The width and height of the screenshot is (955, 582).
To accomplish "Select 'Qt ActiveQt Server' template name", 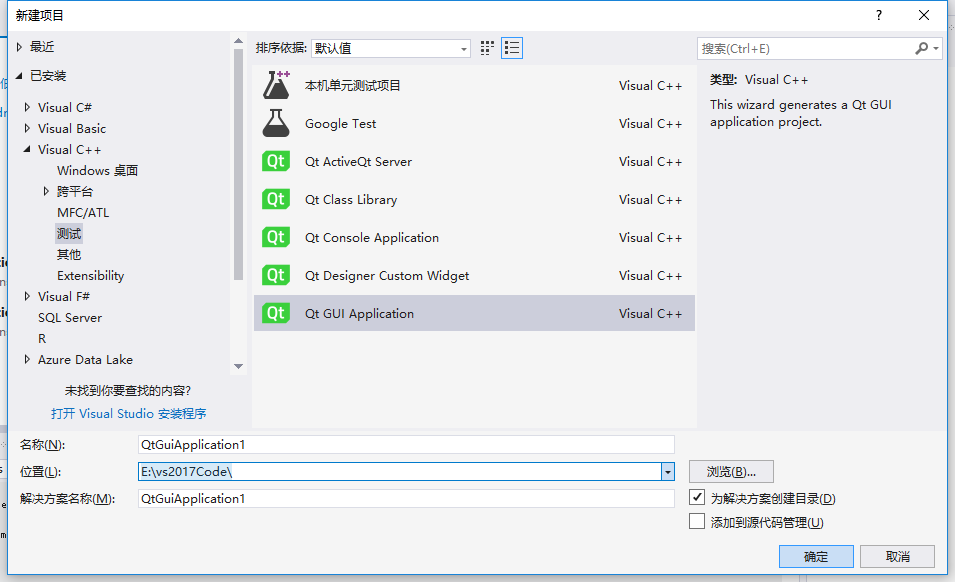I will pos(358,161).
